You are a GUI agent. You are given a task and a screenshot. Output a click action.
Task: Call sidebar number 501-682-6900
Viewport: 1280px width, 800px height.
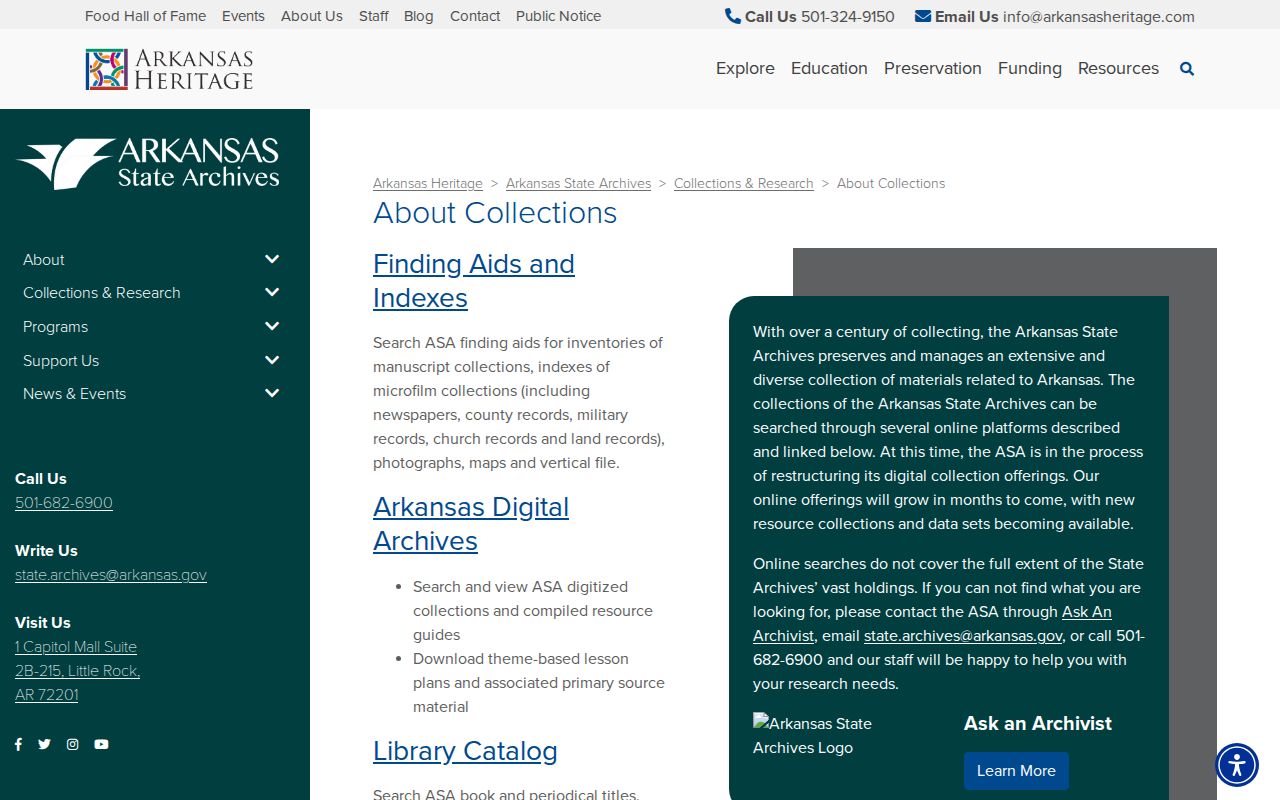(x=64, y=503)
